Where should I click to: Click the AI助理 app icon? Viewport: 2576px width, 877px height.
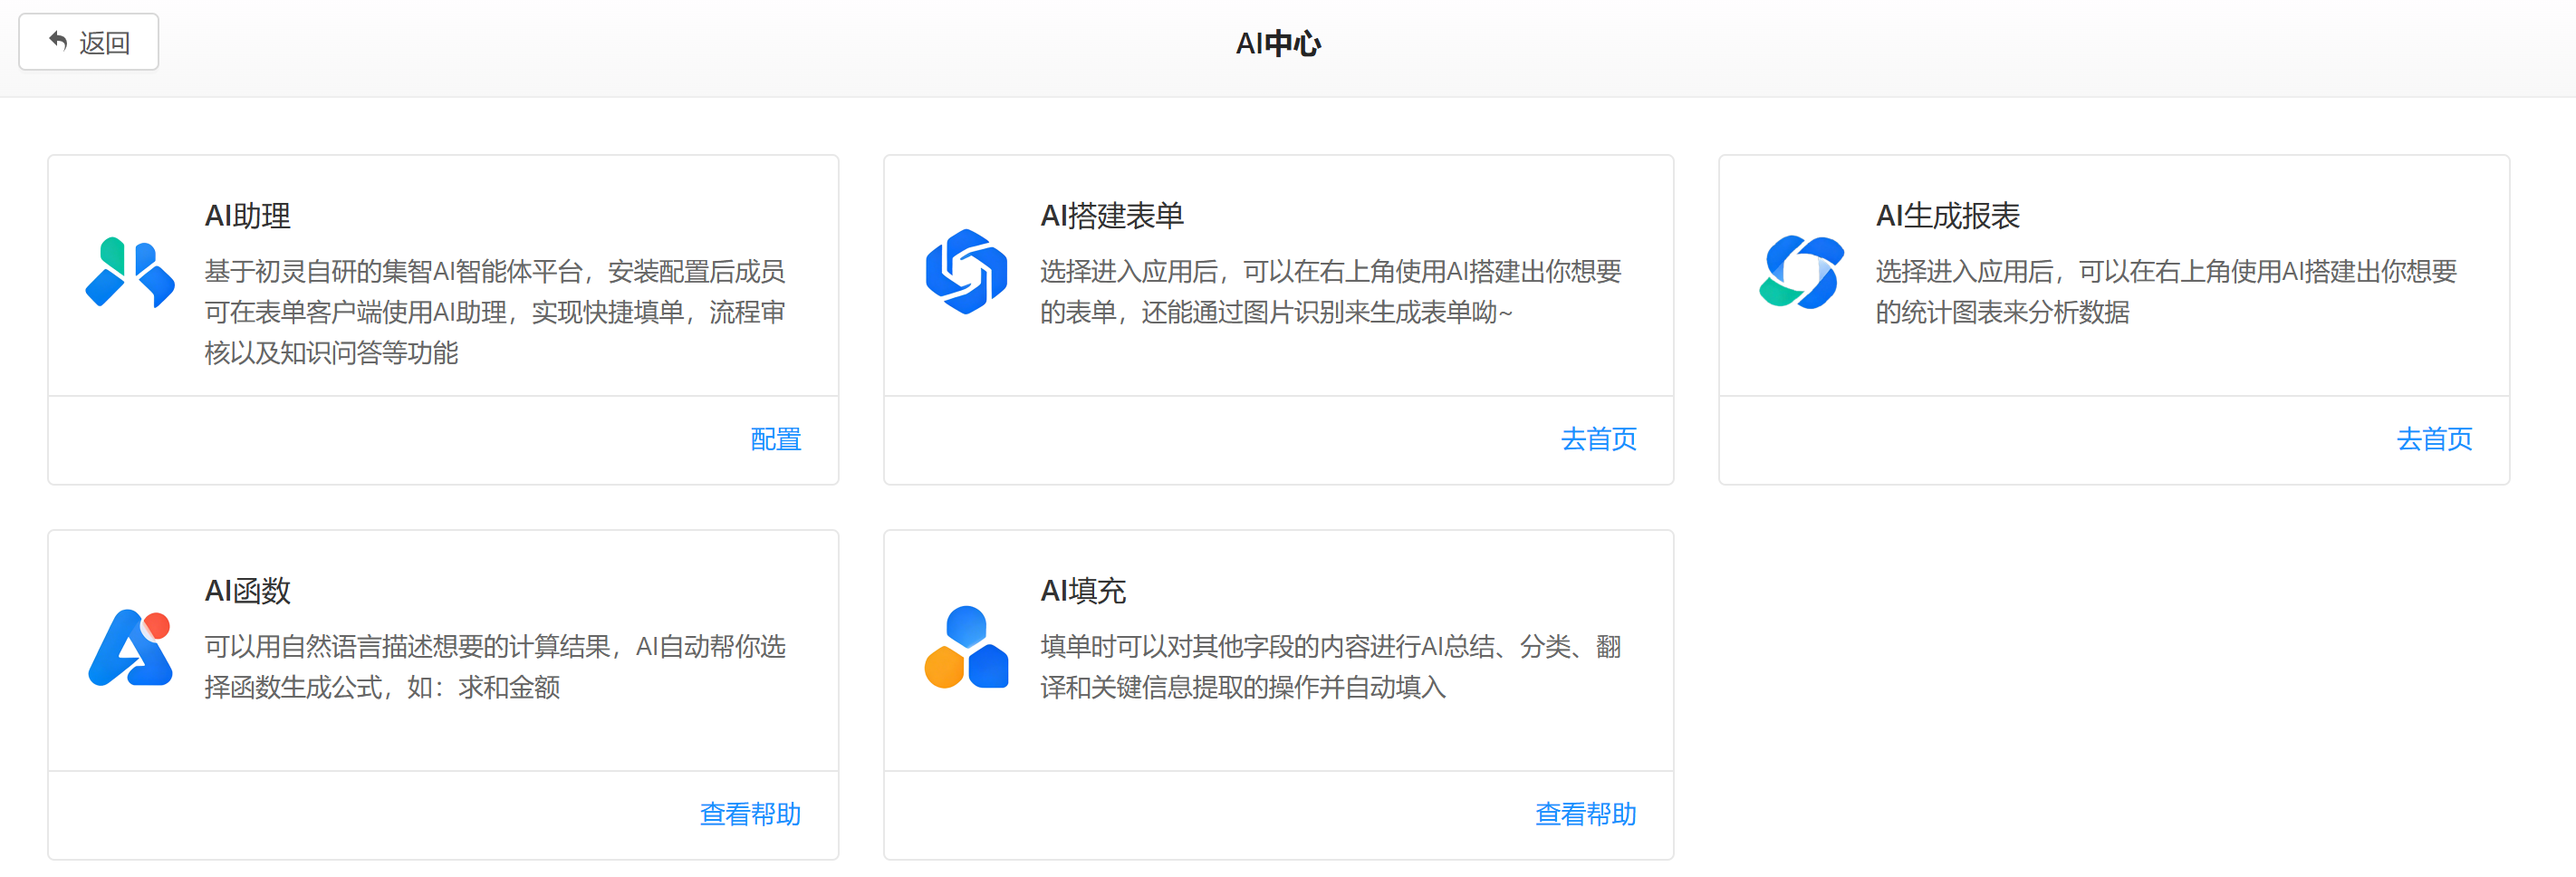click(130, 272)
